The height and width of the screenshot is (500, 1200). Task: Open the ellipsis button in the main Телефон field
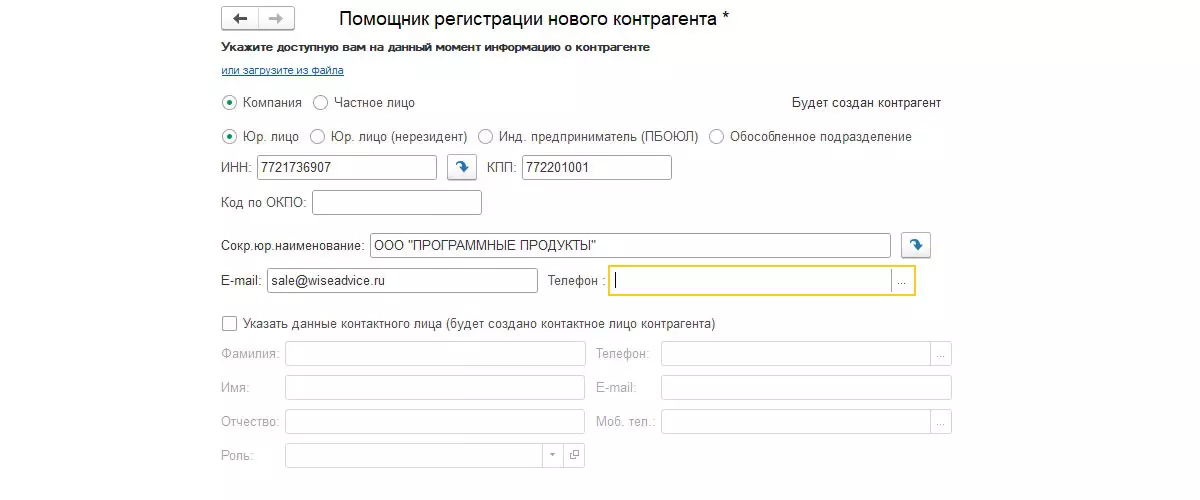[902, 282]
